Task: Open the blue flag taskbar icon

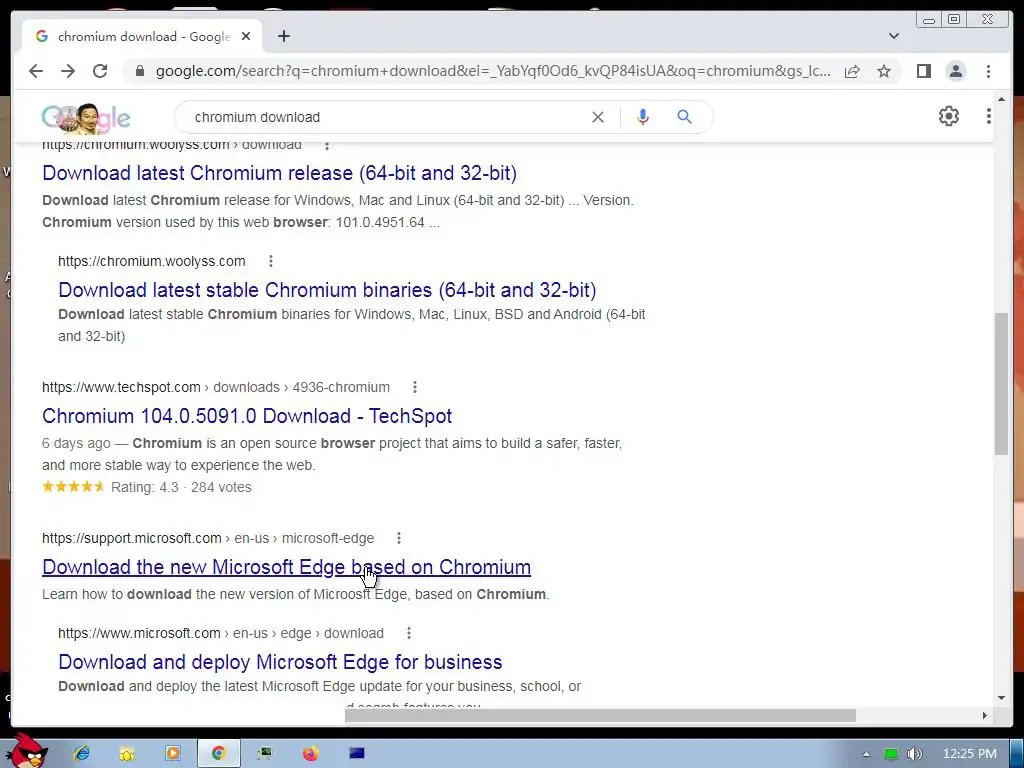Action: [357, 753]
